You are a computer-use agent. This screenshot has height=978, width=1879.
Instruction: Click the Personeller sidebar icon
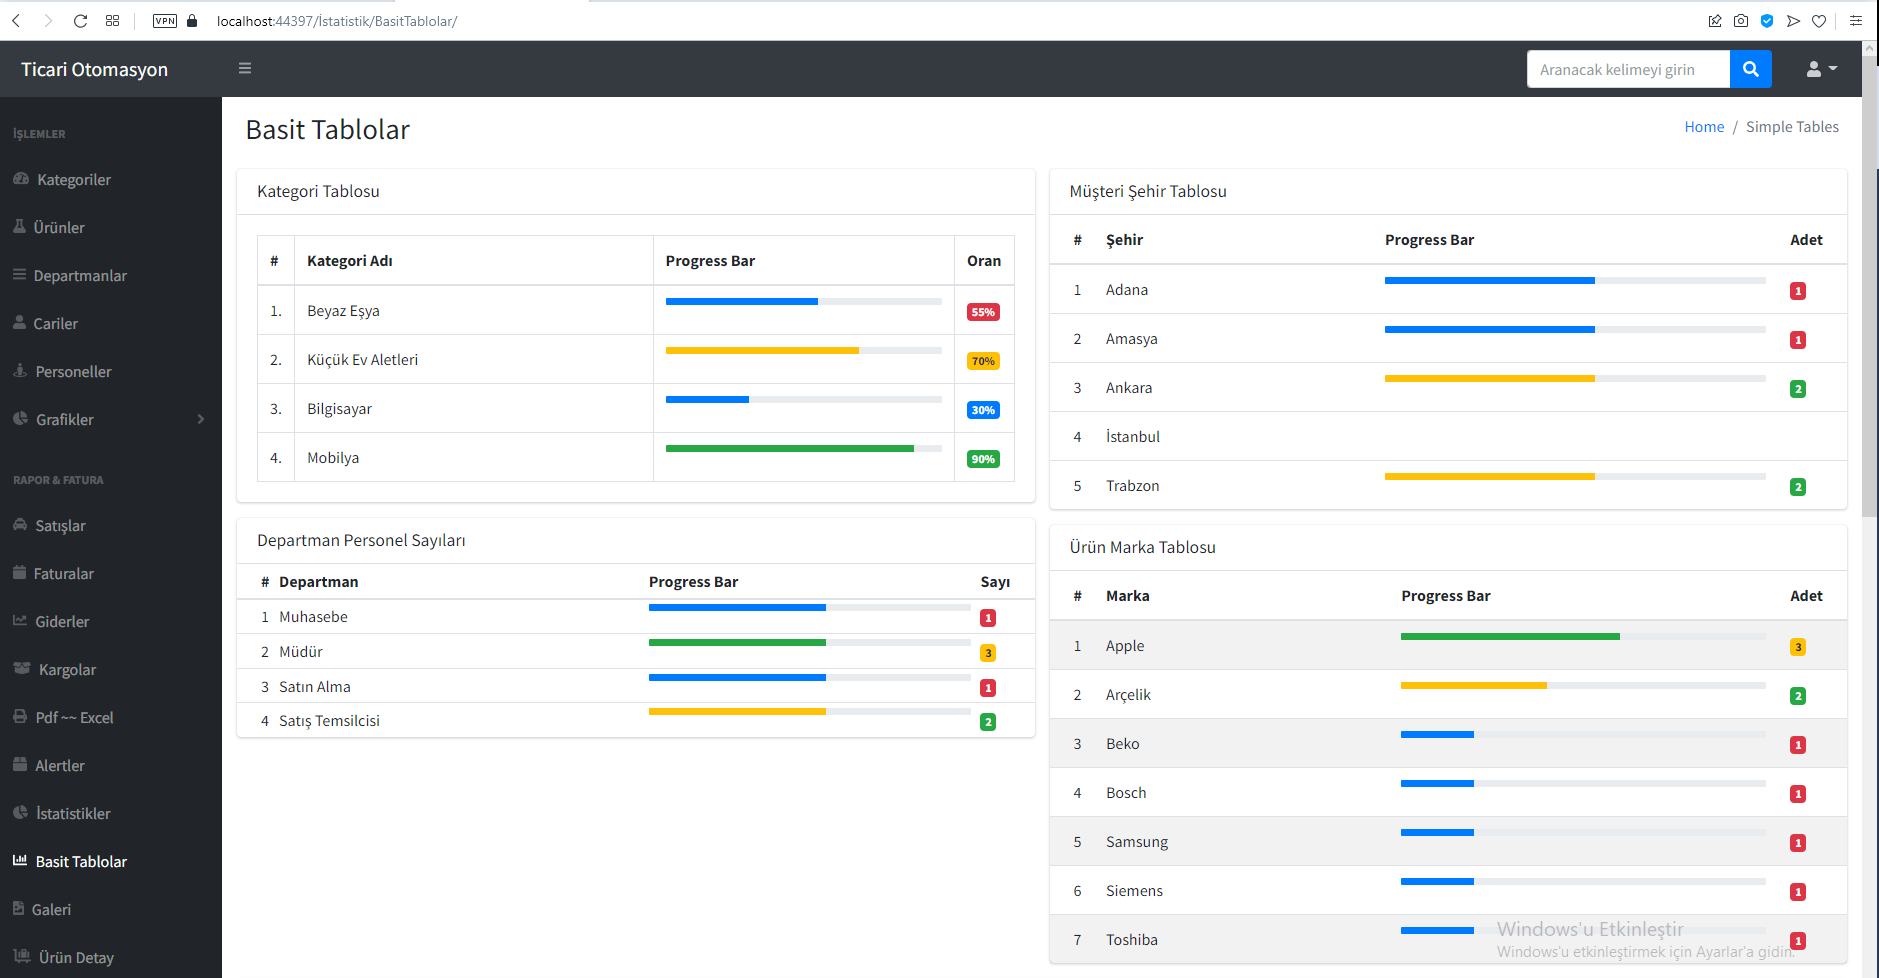click(x=20, y=371)
